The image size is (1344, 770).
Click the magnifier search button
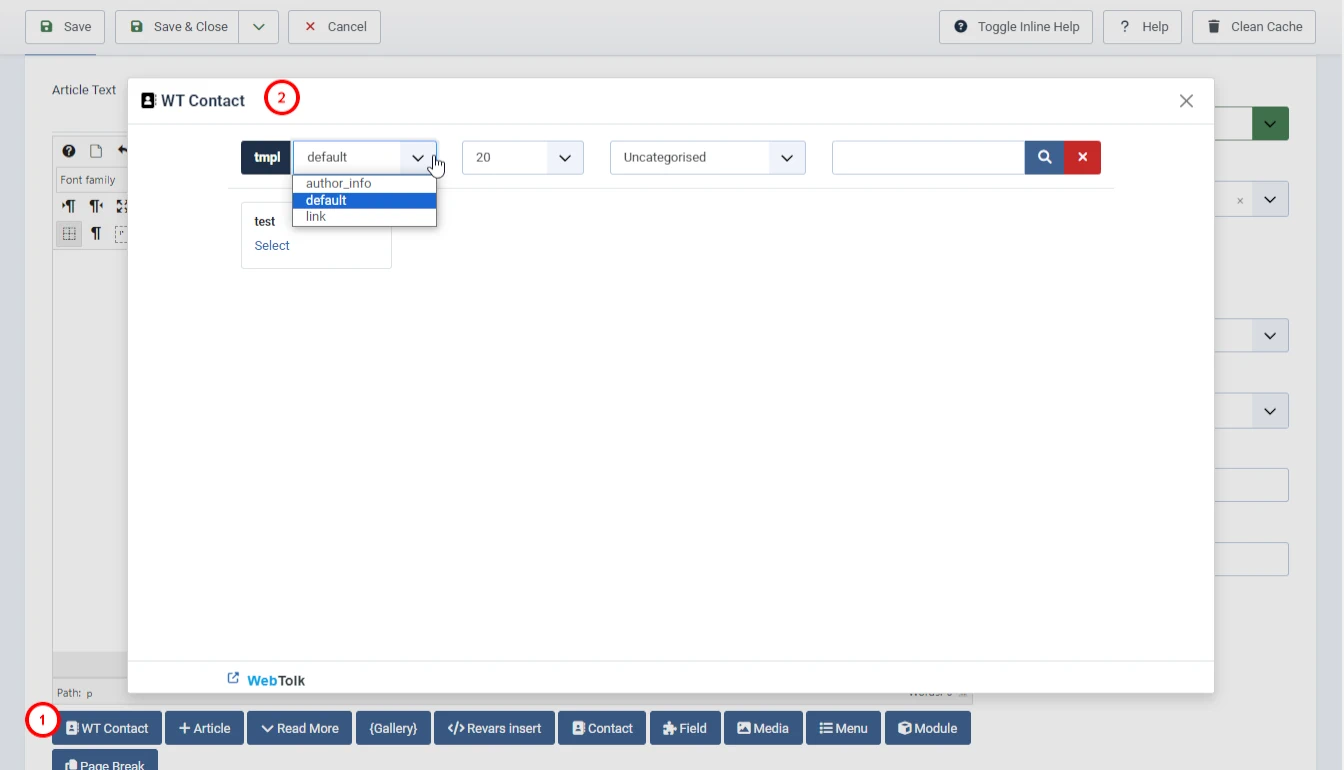tap(1044, 157)
